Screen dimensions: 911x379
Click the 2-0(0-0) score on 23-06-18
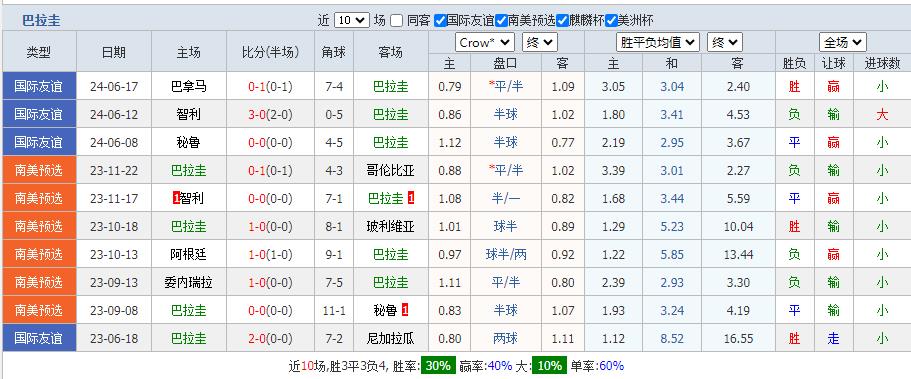pos(270,338)
